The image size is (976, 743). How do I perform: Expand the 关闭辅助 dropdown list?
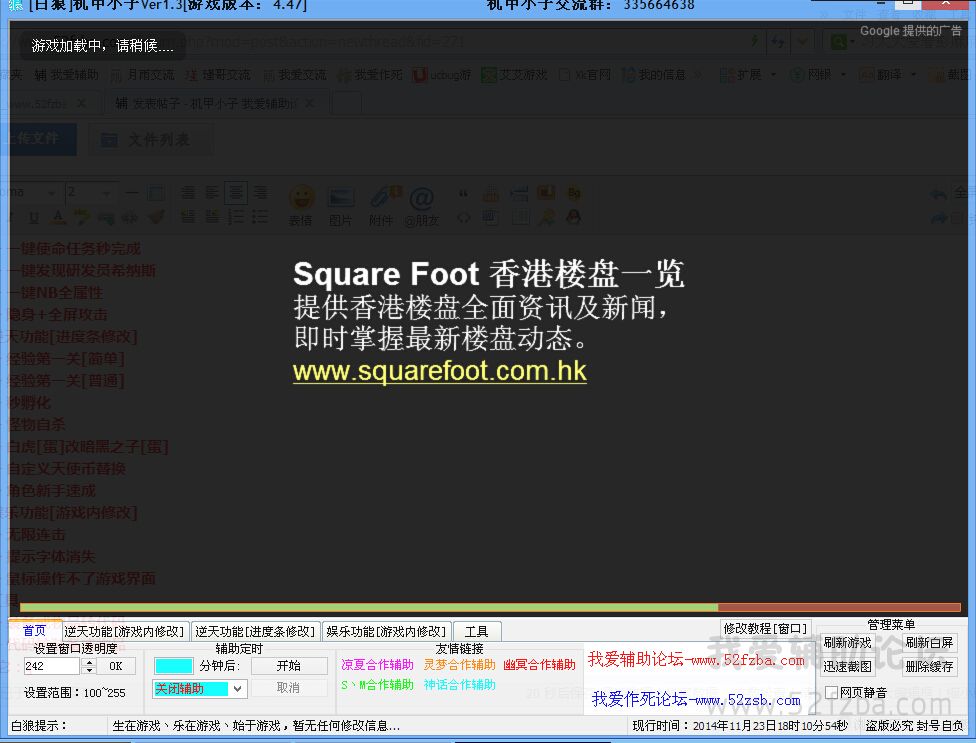coord(238,688)
